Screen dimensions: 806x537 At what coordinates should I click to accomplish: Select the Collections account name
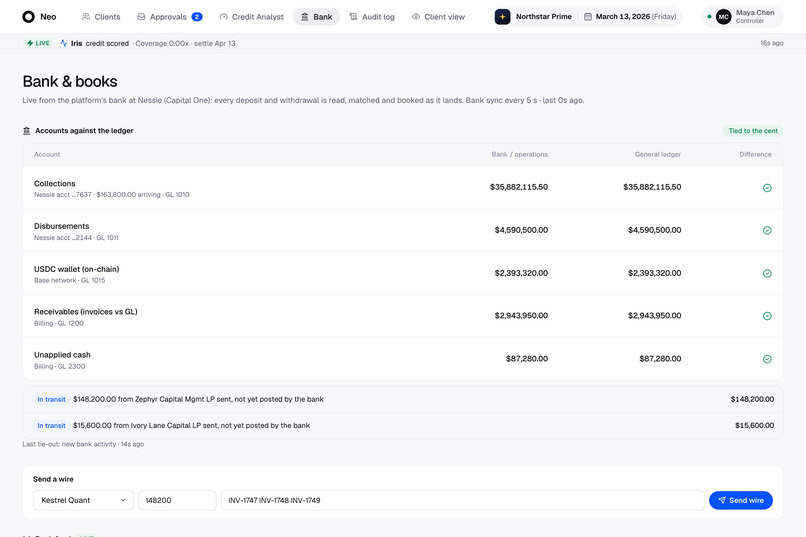coord(54,183)
